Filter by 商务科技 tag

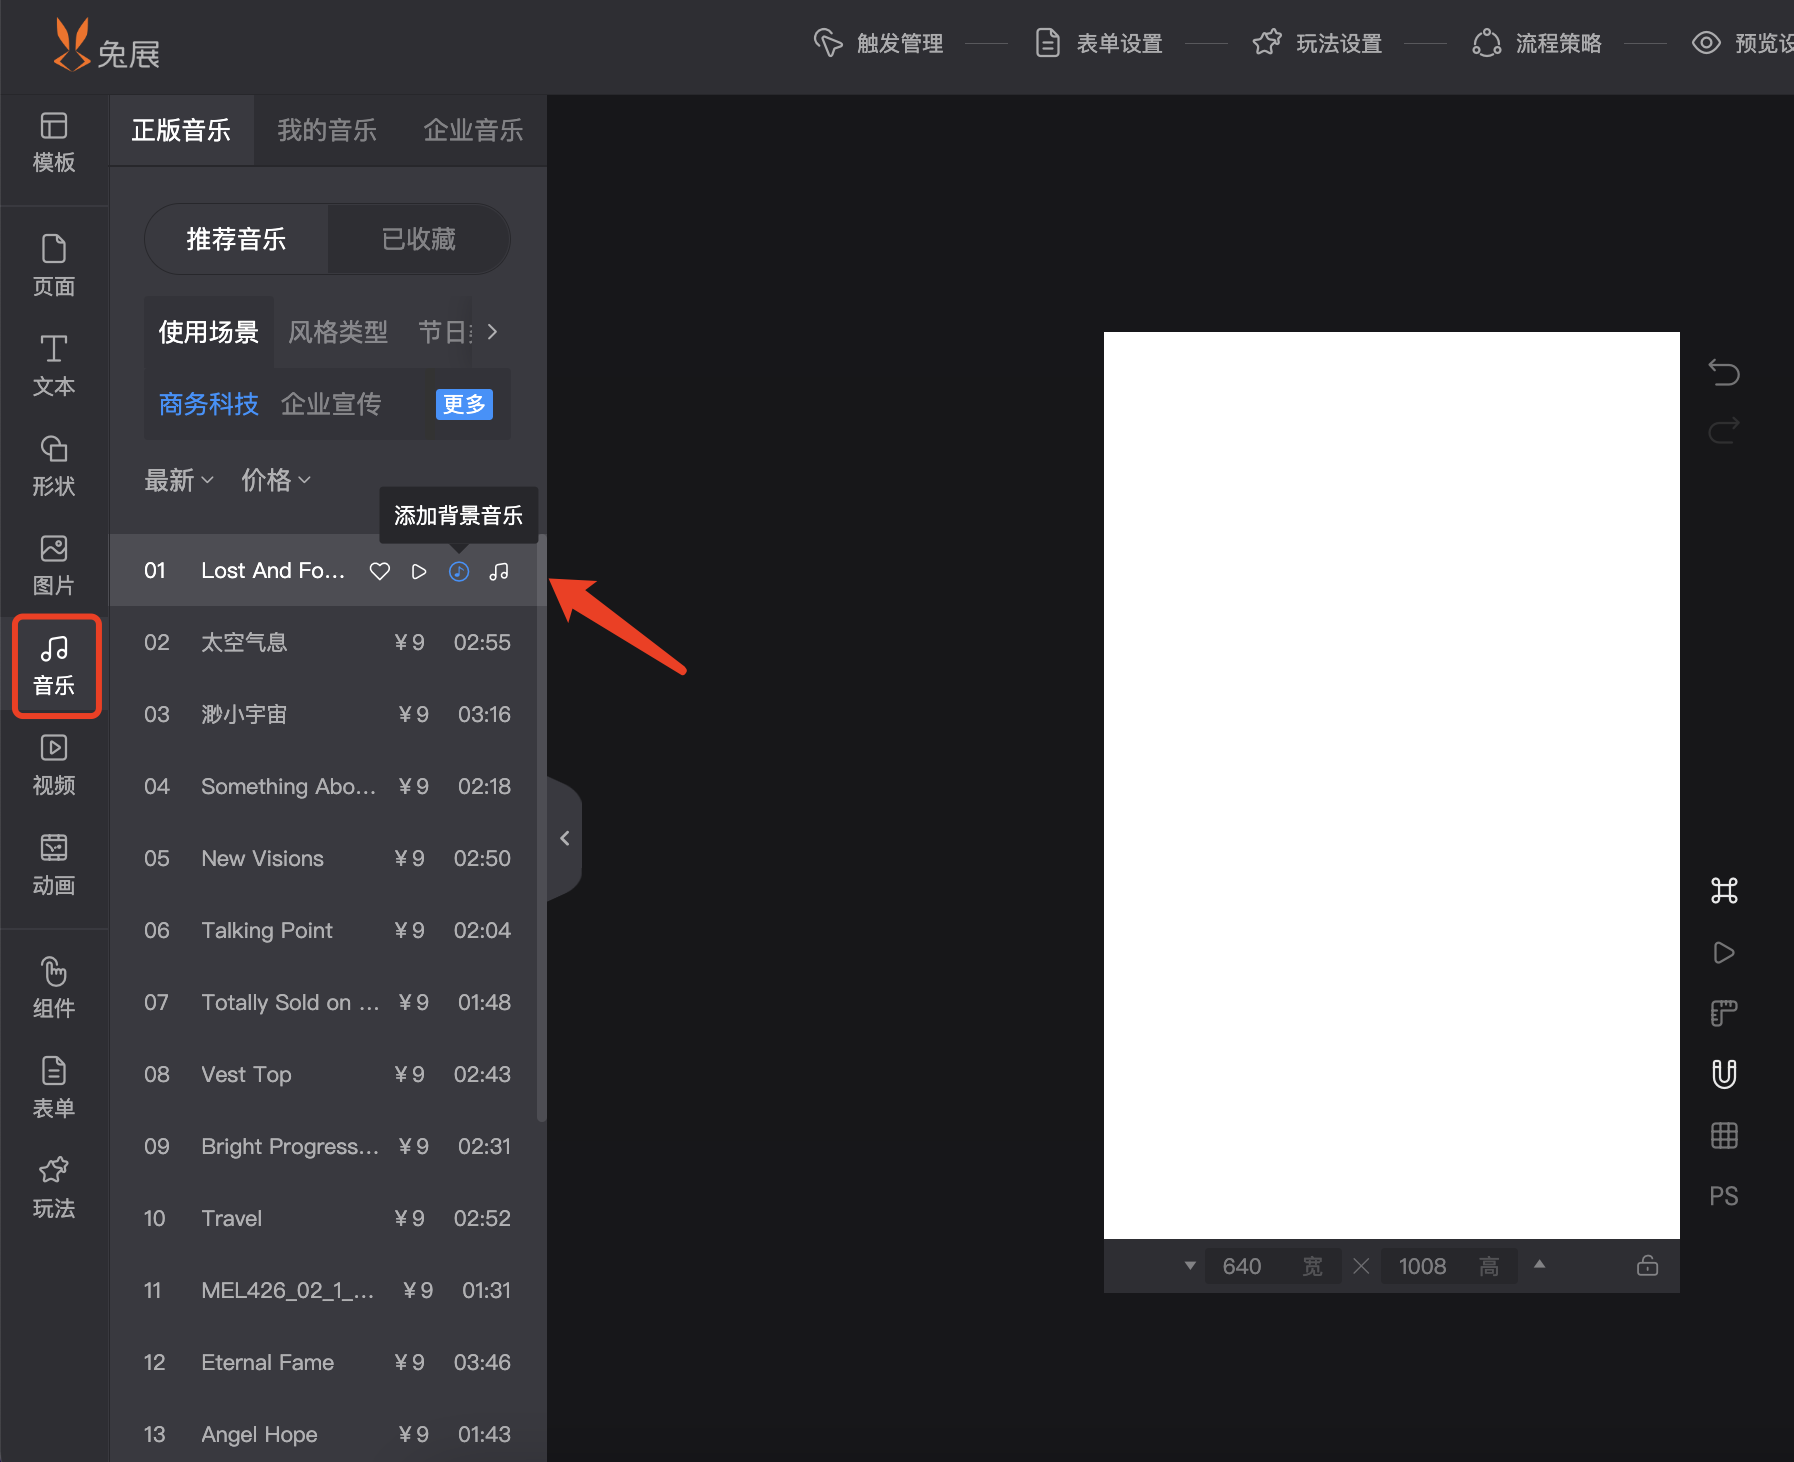click(x=209, y=404)
